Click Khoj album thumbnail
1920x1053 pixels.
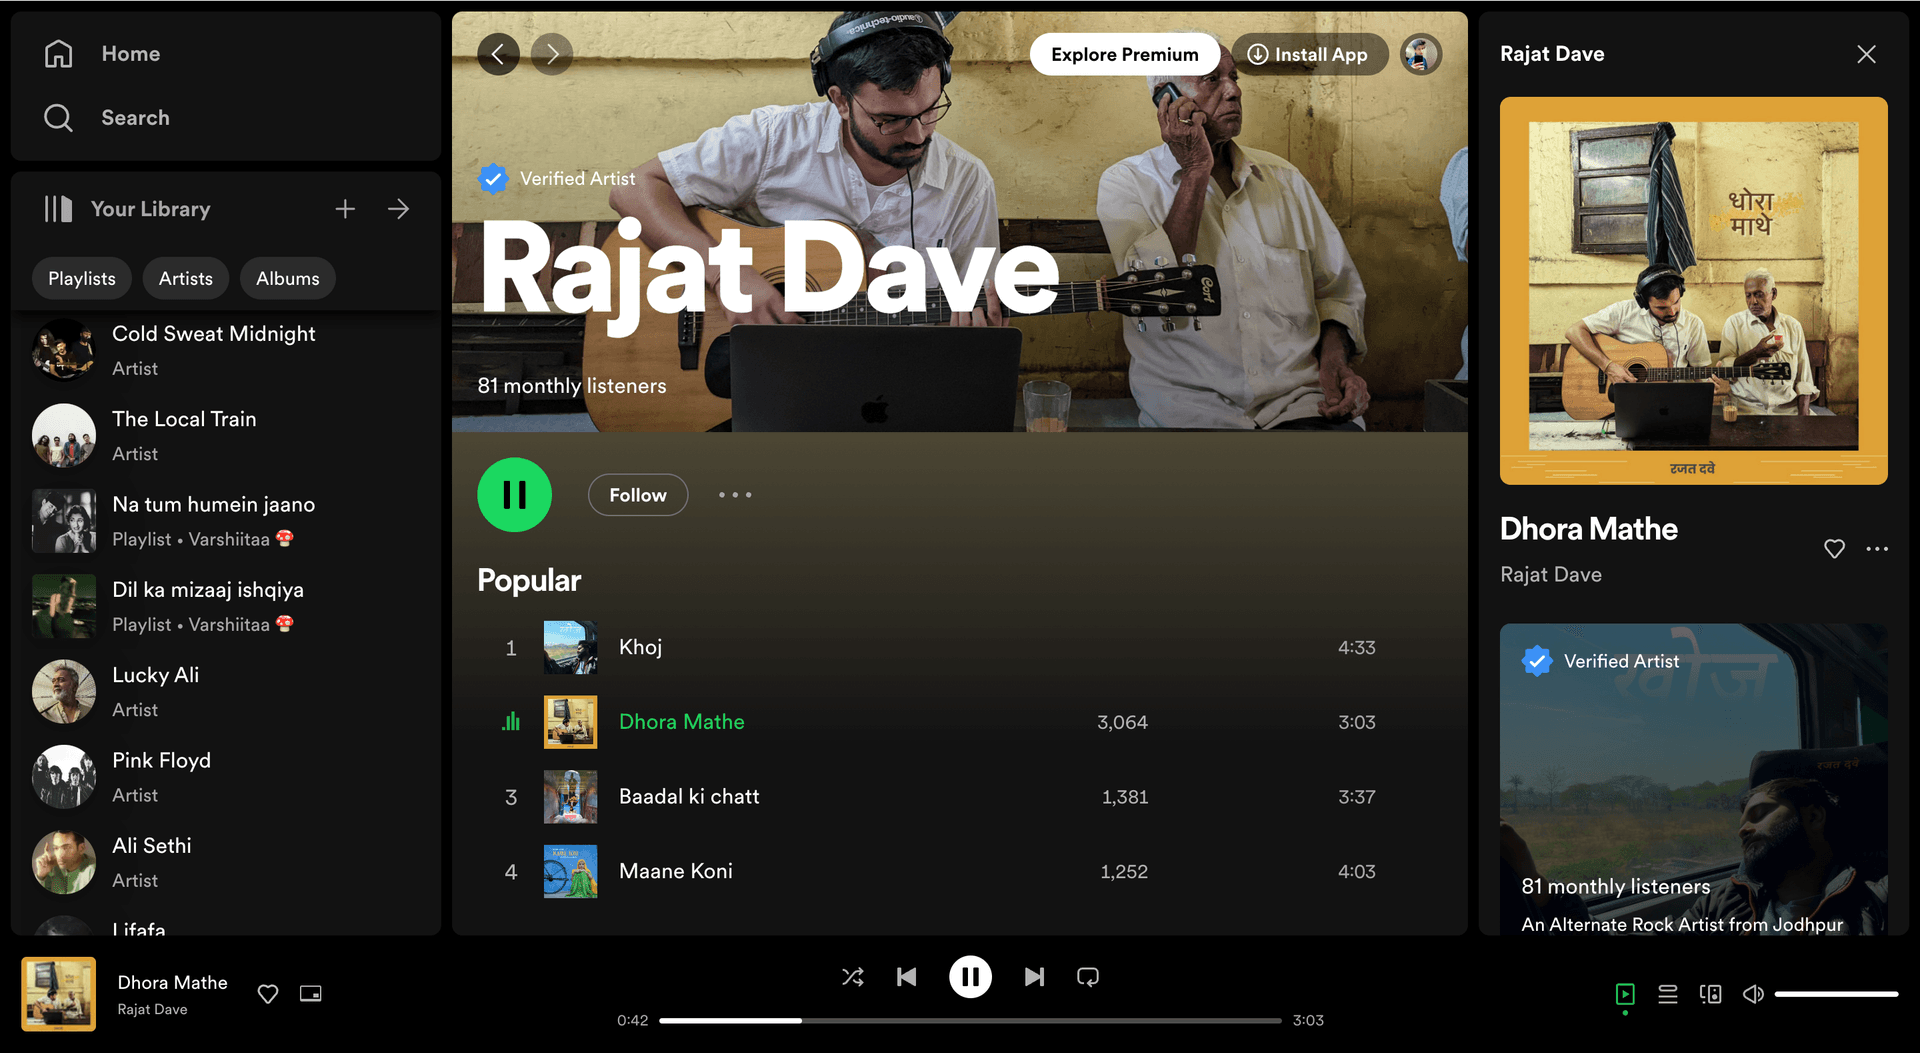coord(570,648)
